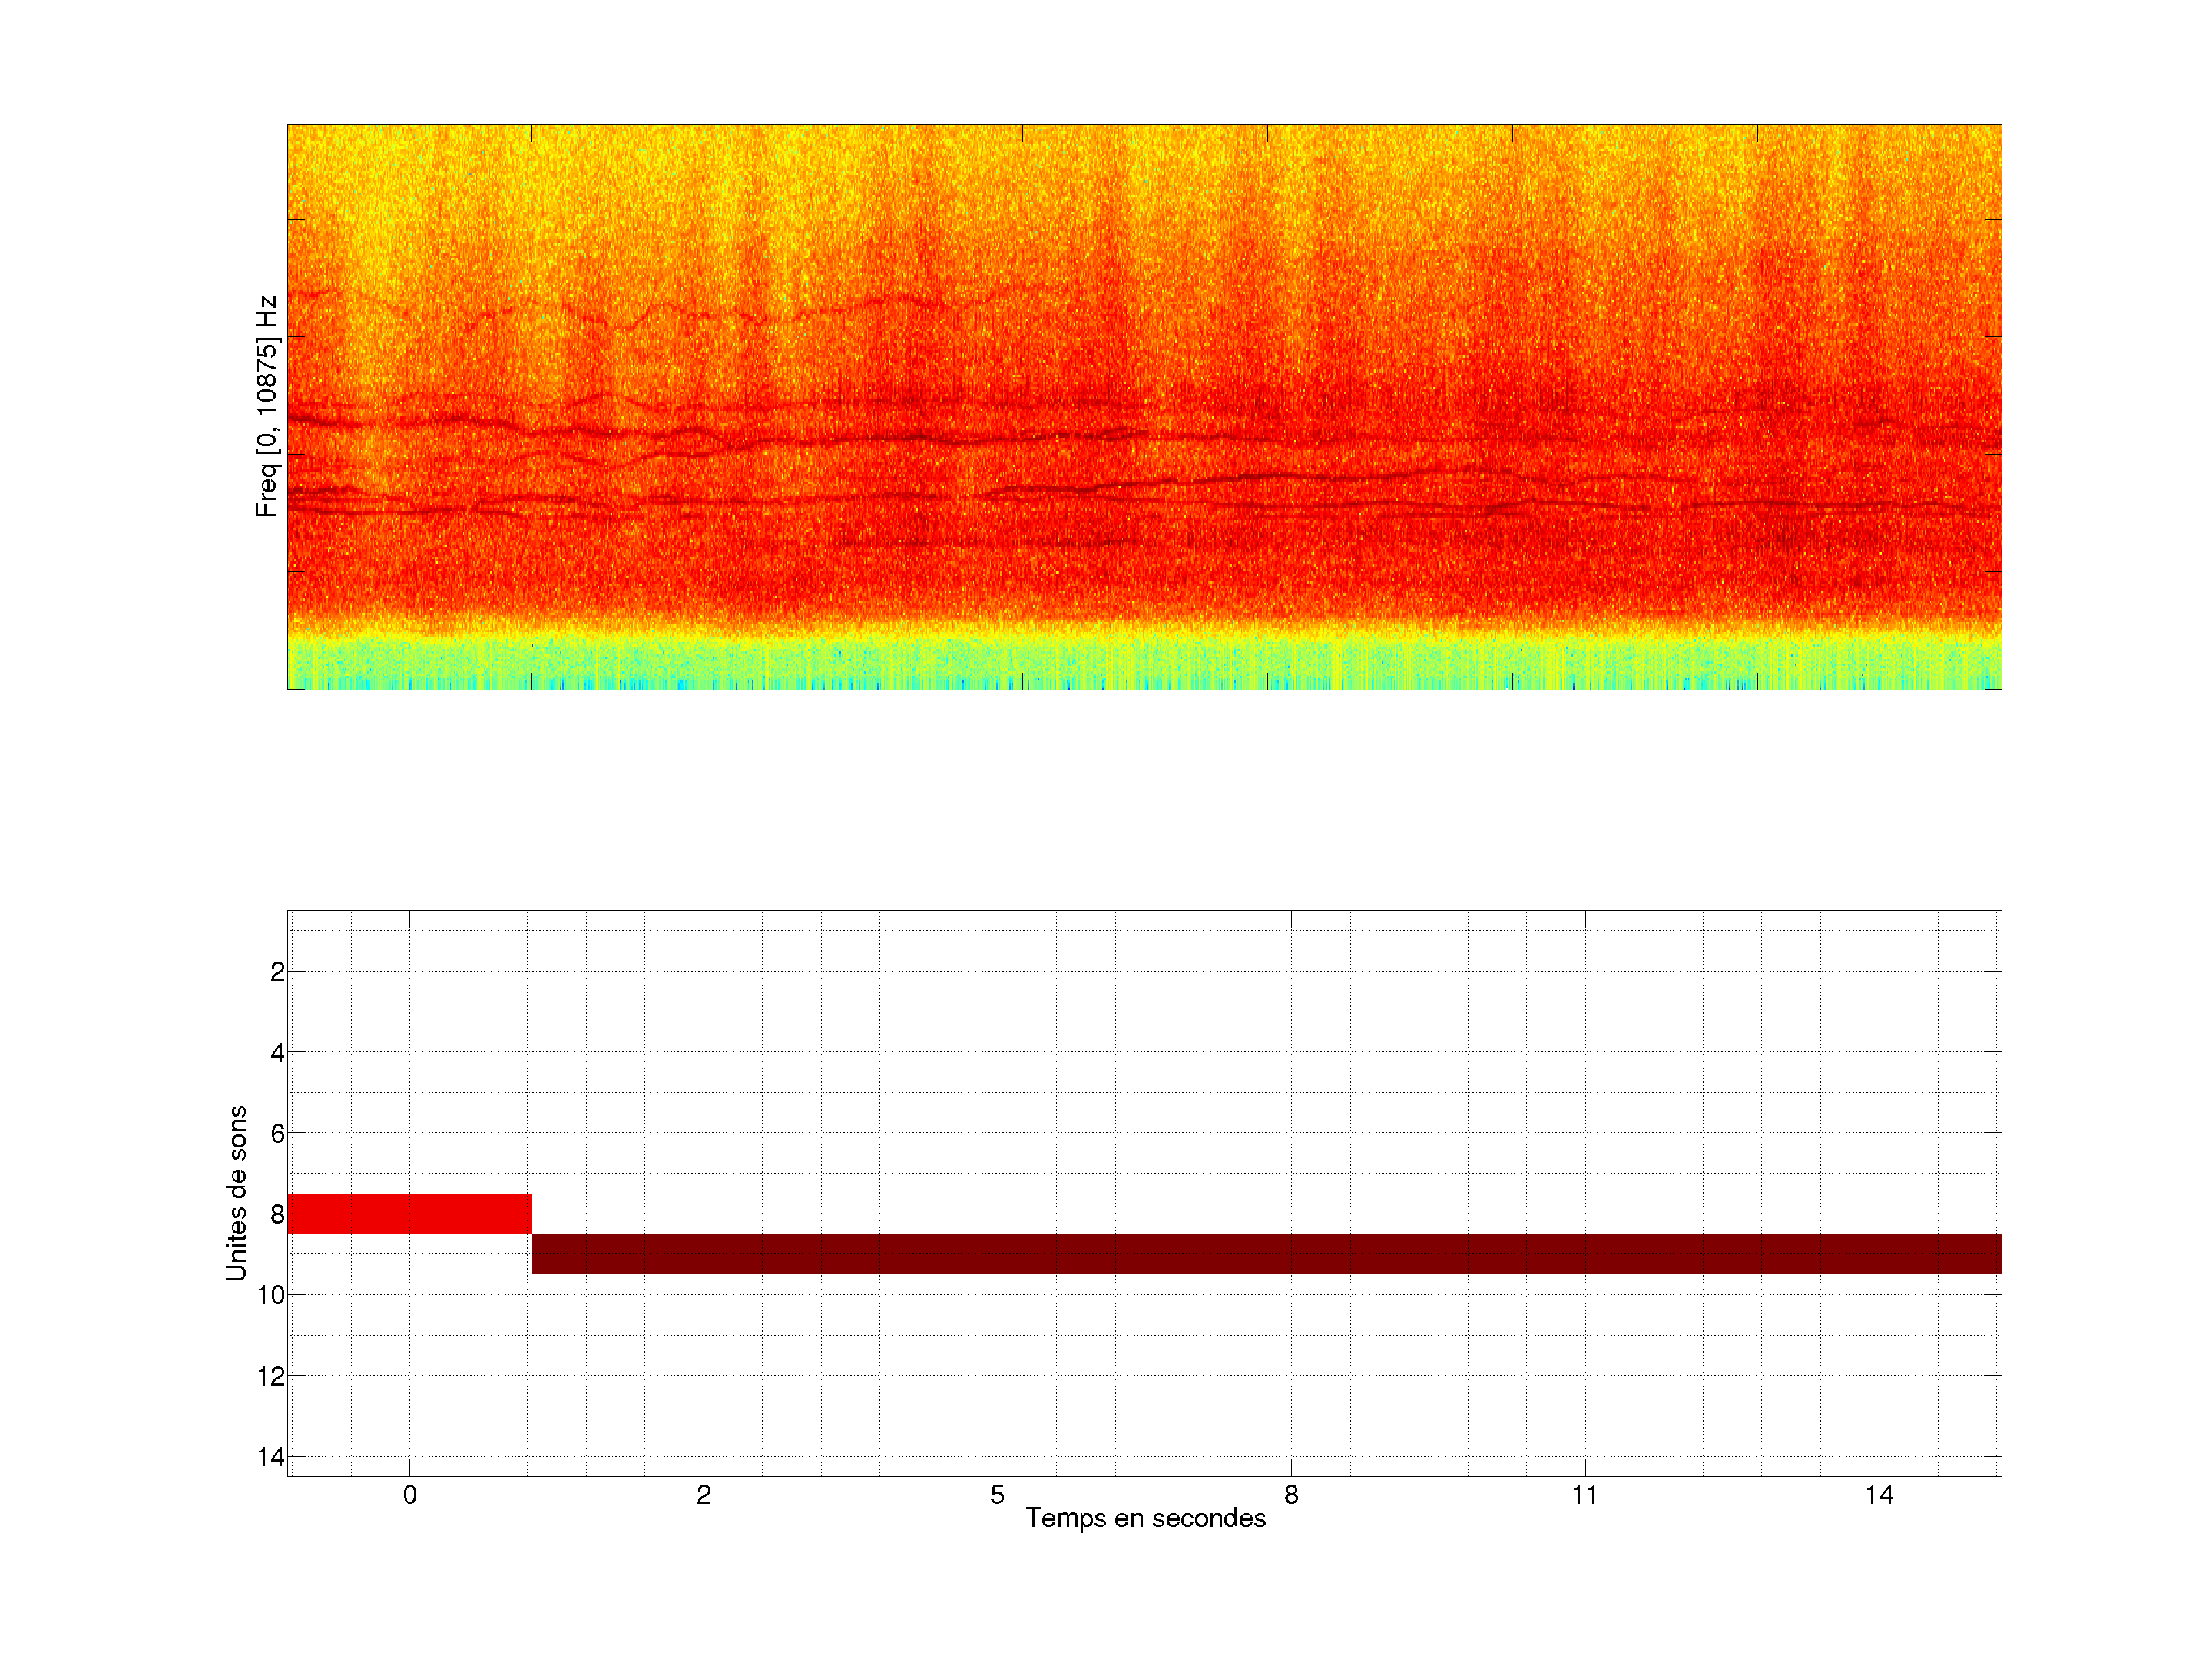Click x-axis tick label 14
The width and height of the screenshot is (2212, 1659).
point(1878,1495)
